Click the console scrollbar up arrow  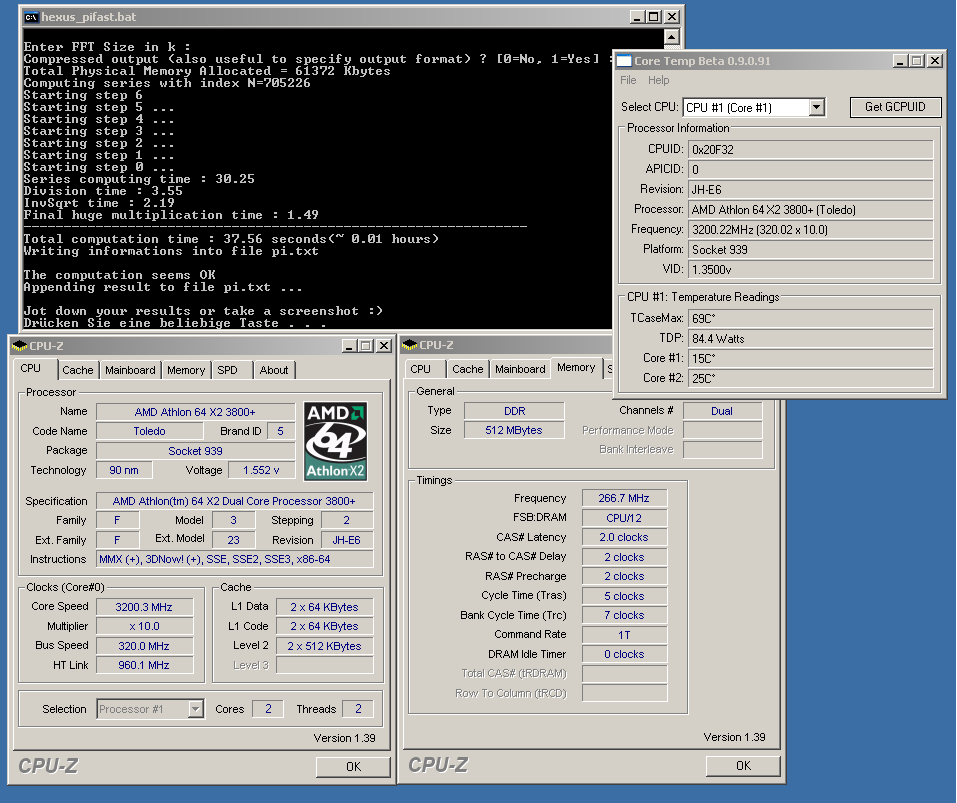click(671, 38)
